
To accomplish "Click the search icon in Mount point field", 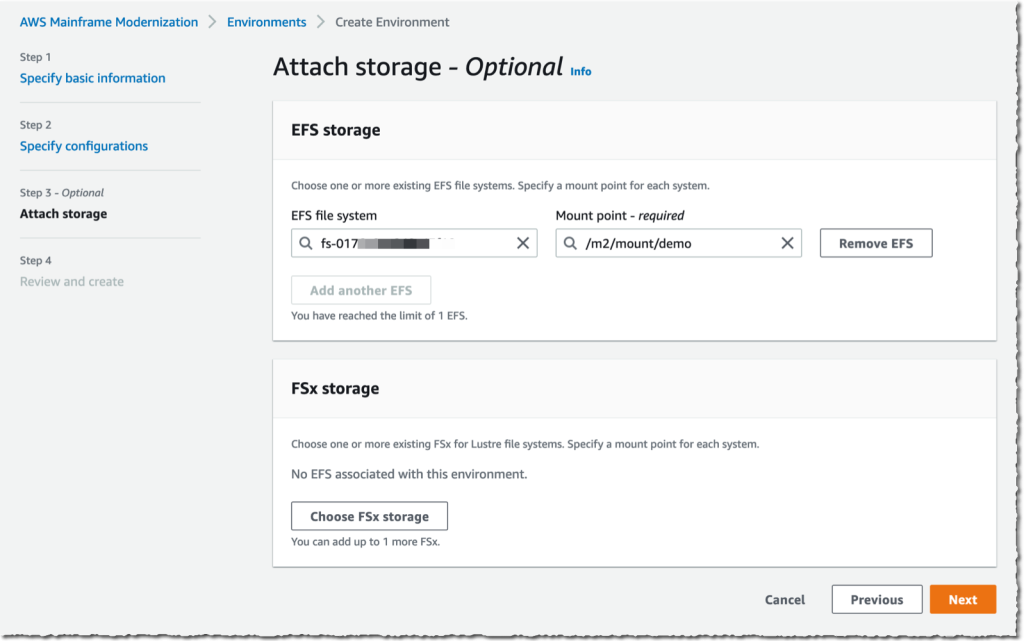I will coord(569,242).
